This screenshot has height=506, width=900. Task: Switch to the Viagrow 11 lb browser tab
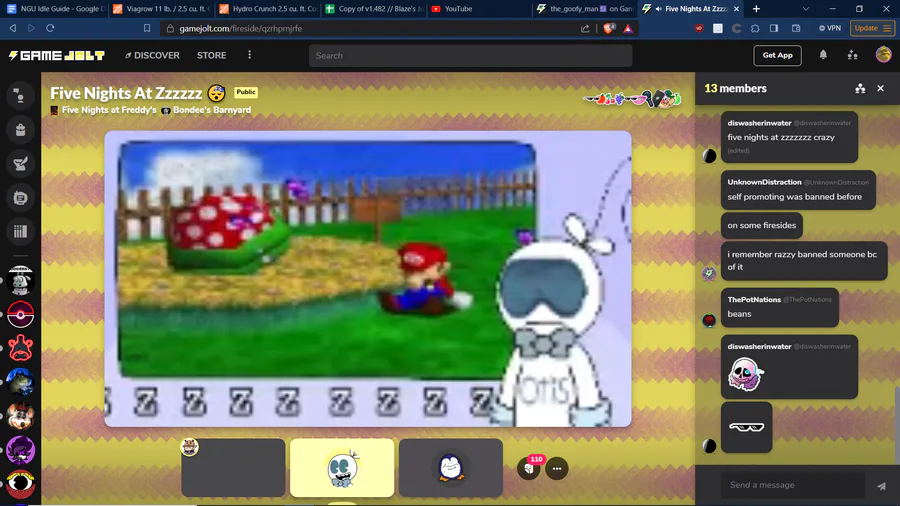point(161,9)
